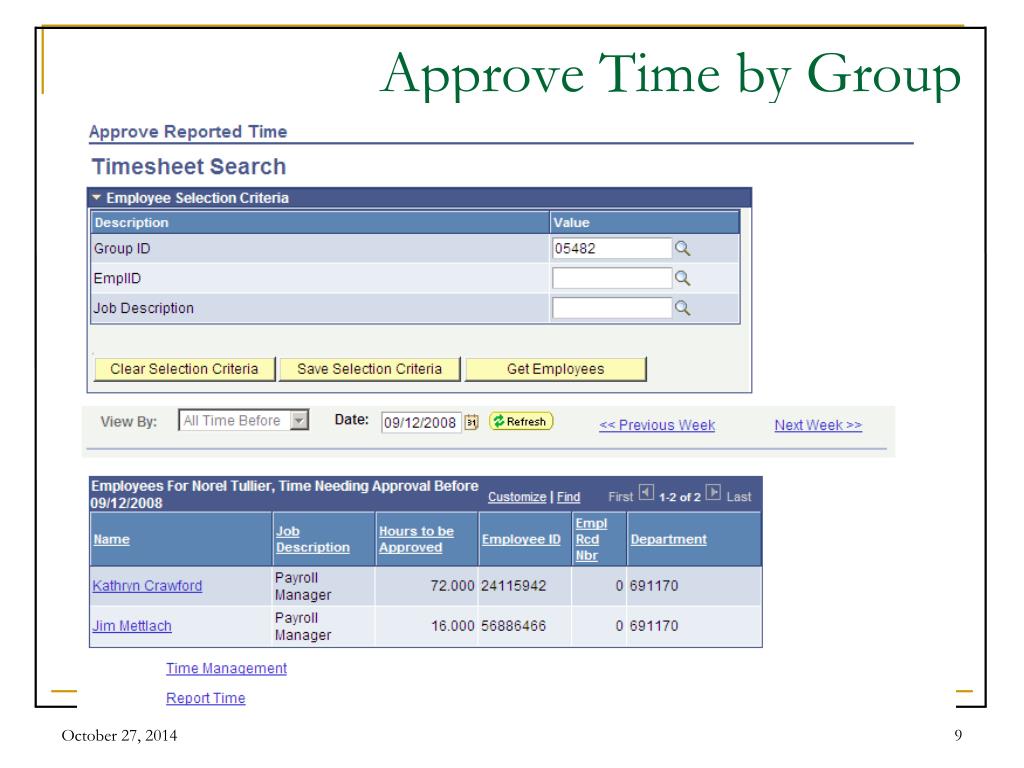Click the Refresh button
The height and width of the screenshot is (768, 1024).
(521, 421)
